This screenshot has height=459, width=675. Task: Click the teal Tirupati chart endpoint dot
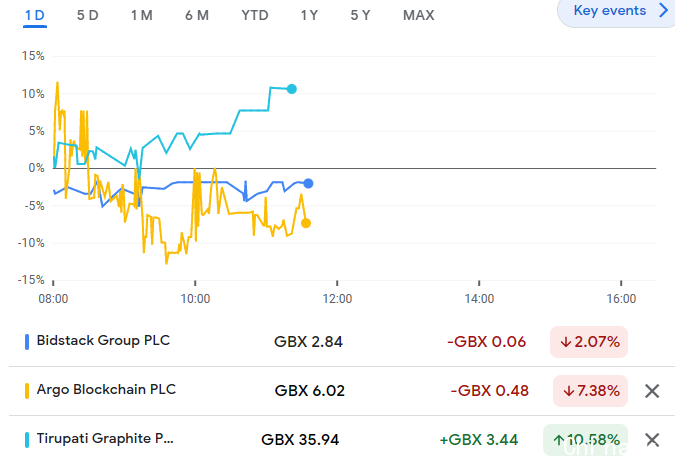click(x=291, y=89)
